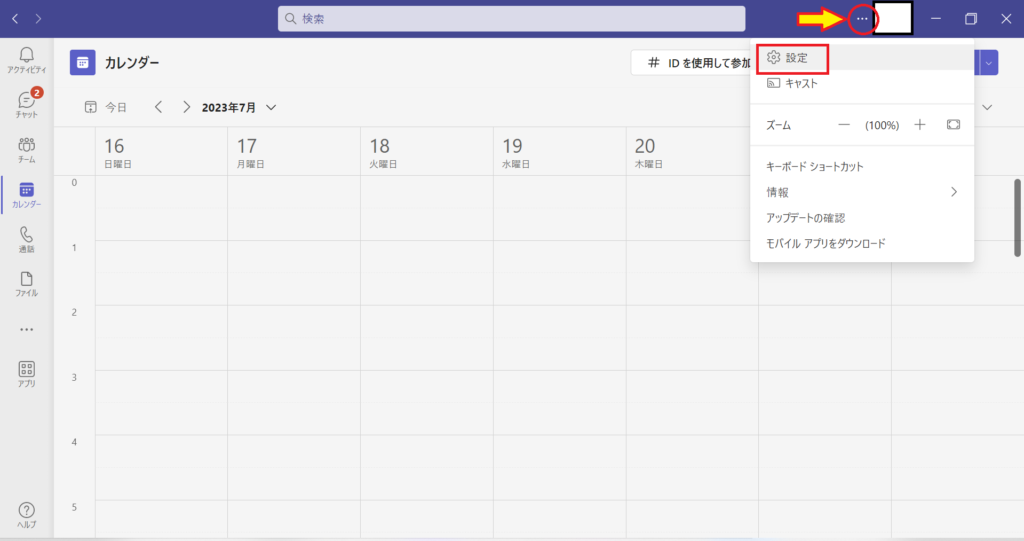The height and width of the screenshot is (541, 1024).
Task: Open the Calls (通話) section
Action: click(26, 239)
